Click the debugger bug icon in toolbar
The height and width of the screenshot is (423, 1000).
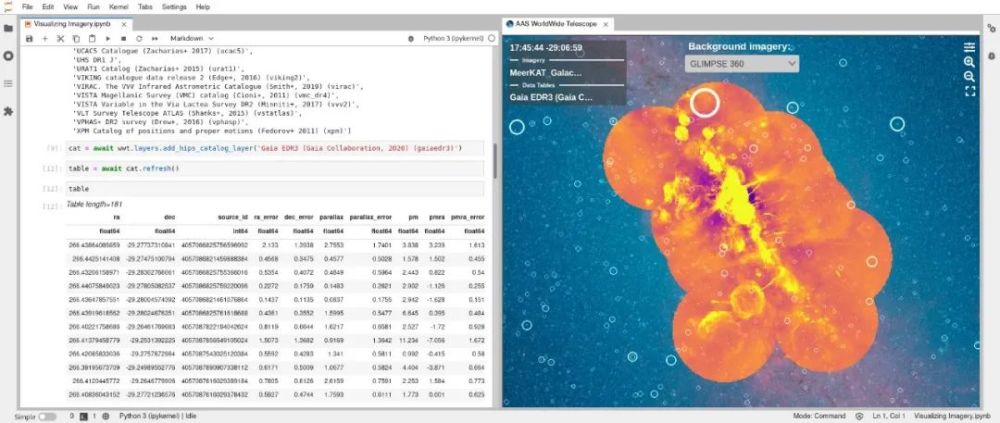[x=411, y=38]
